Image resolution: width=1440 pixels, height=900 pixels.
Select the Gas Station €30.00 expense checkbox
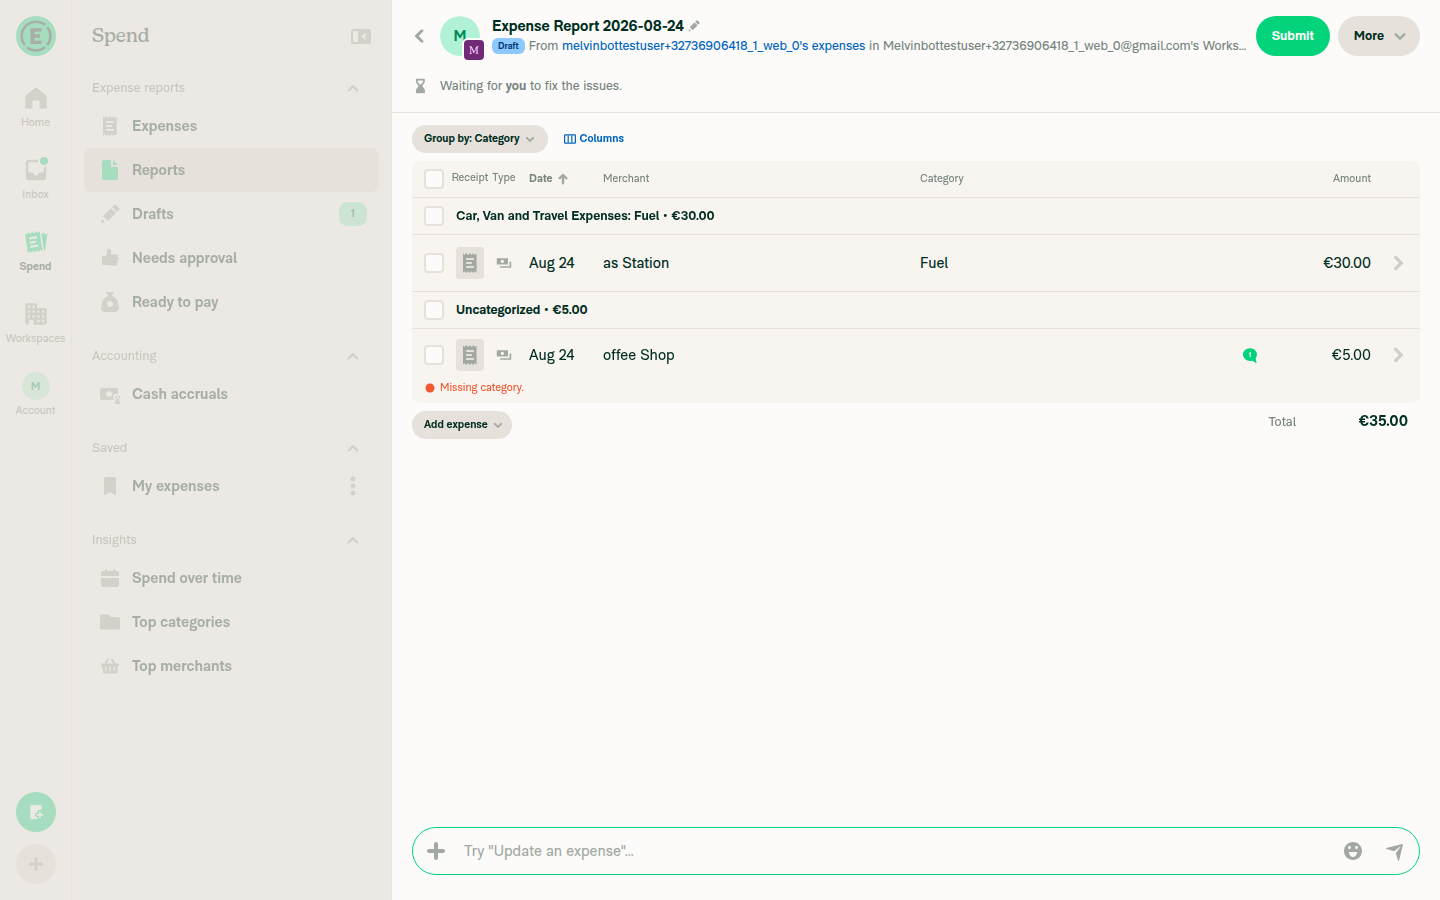click(x=434, y=263)
